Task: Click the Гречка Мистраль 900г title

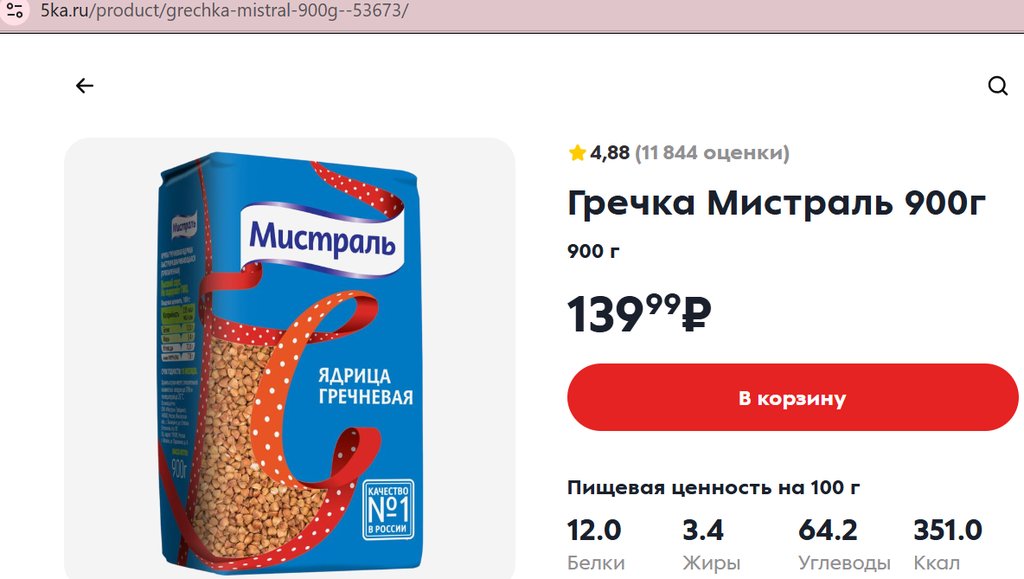Action: pyautogui.click(x=776, y=202)
